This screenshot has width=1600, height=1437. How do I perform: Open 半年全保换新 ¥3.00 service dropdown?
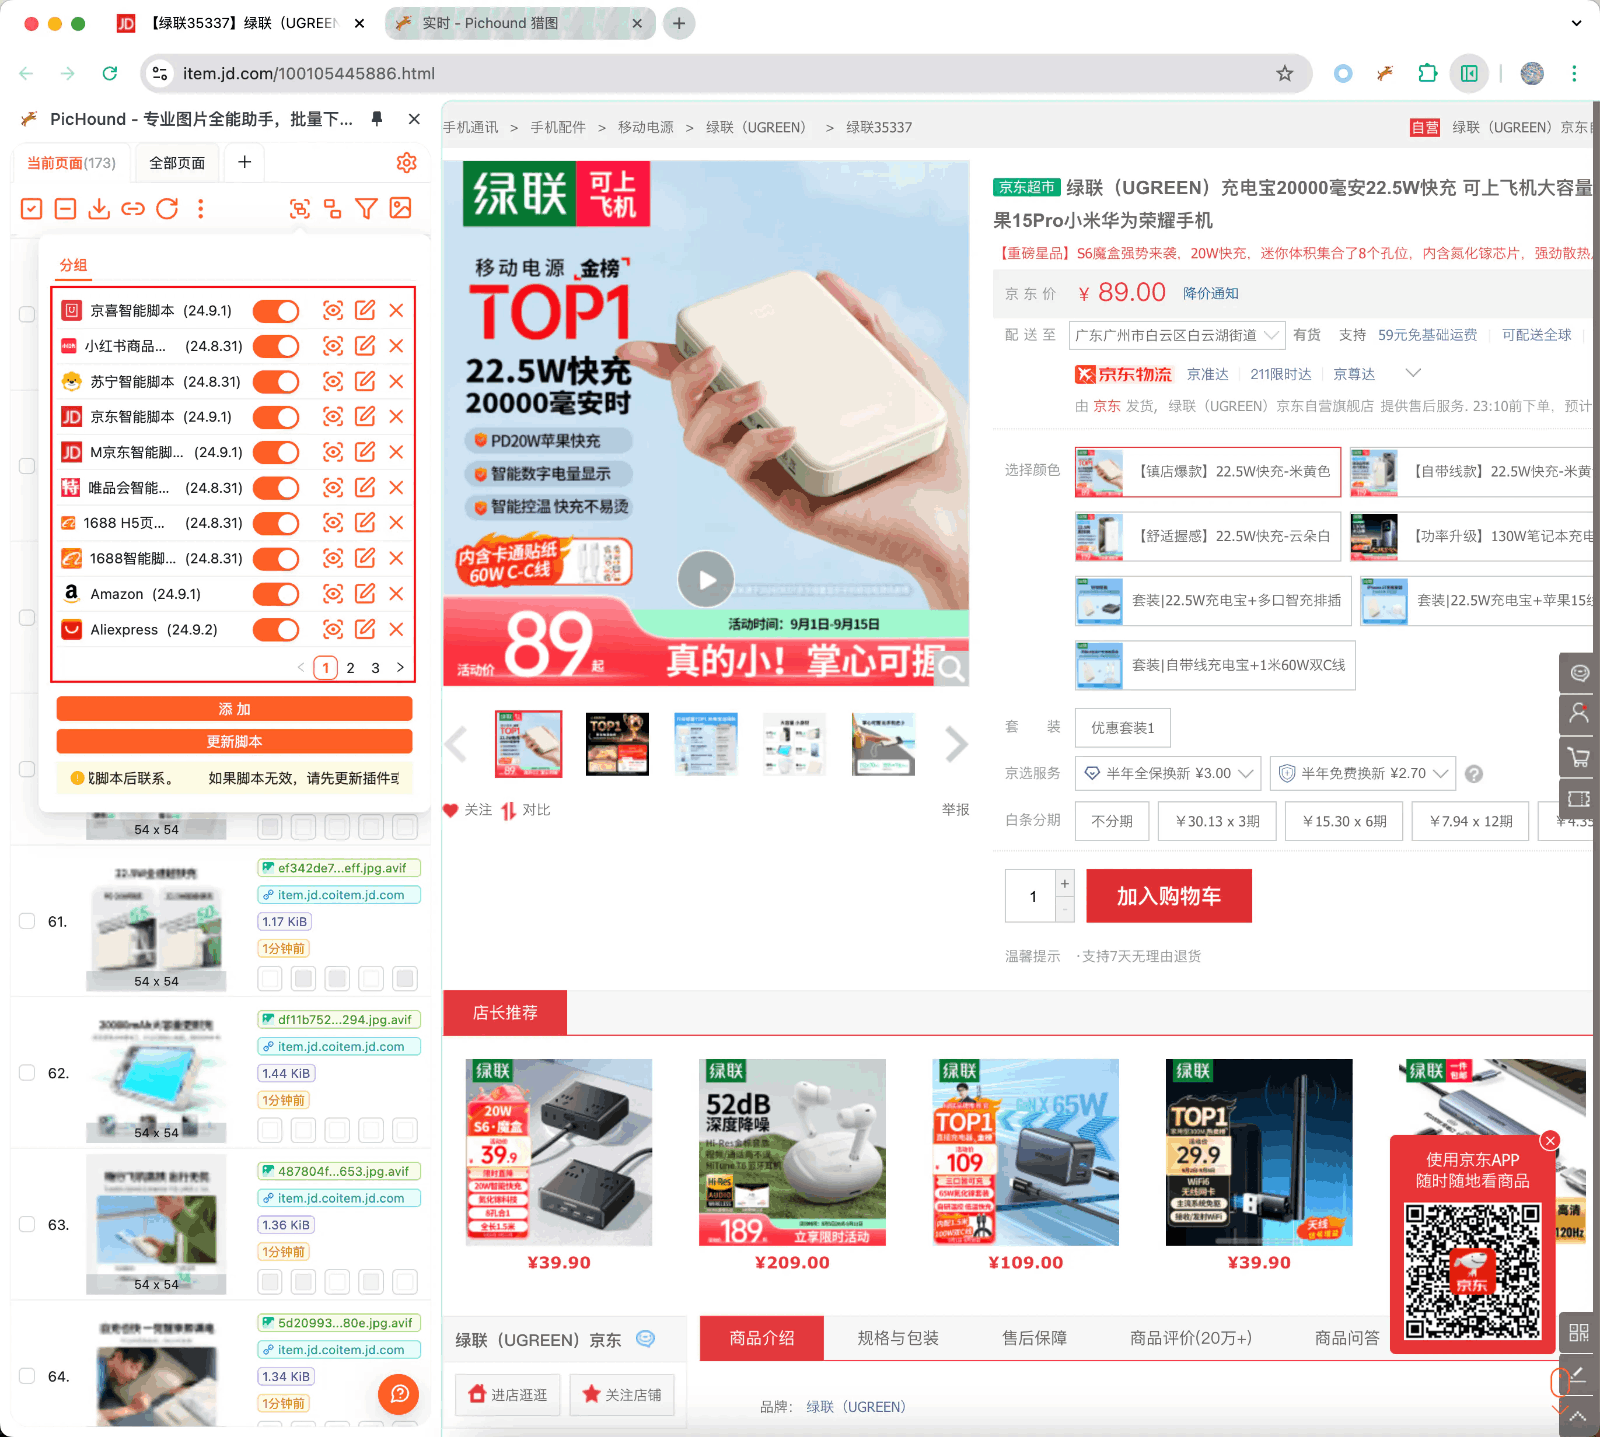pyautogui.click(x=1168, y=773)
